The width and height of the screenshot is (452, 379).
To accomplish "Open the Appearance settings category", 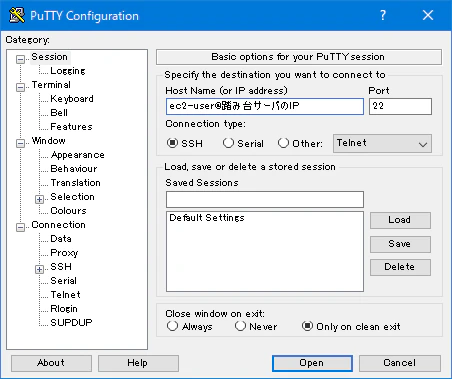I will (x=77, y=155).
